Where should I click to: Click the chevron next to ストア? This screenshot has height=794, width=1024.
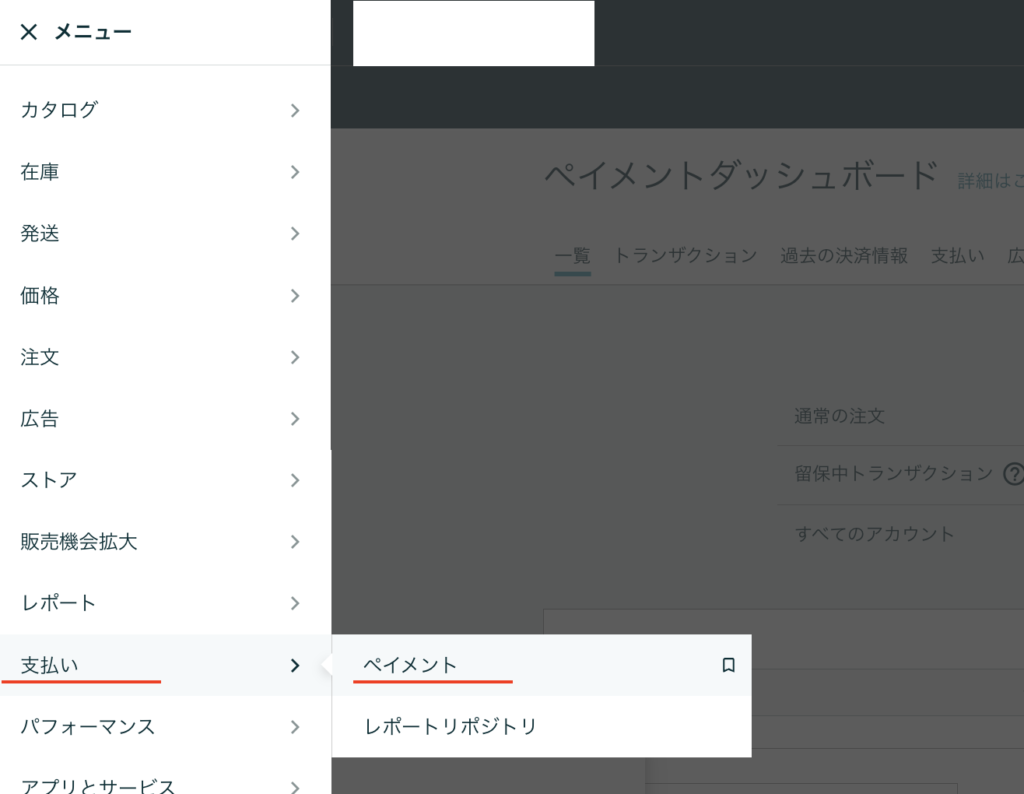(x=295, y=480)
